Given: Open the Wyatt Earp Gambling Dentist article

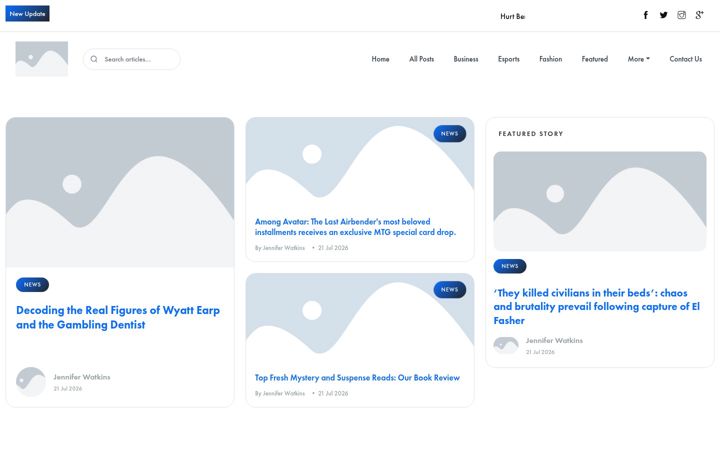Looking at the screenshot, I should 118,317.
